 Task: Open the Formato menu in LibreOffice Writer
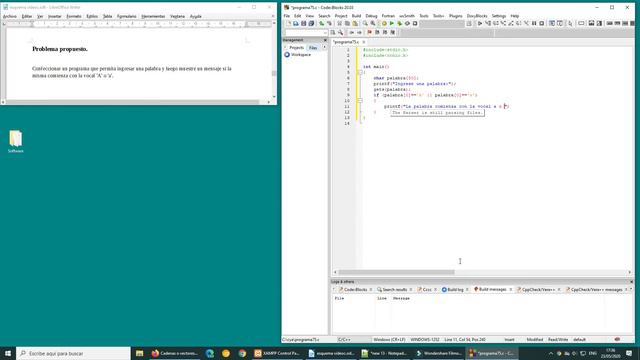point(74,16)
